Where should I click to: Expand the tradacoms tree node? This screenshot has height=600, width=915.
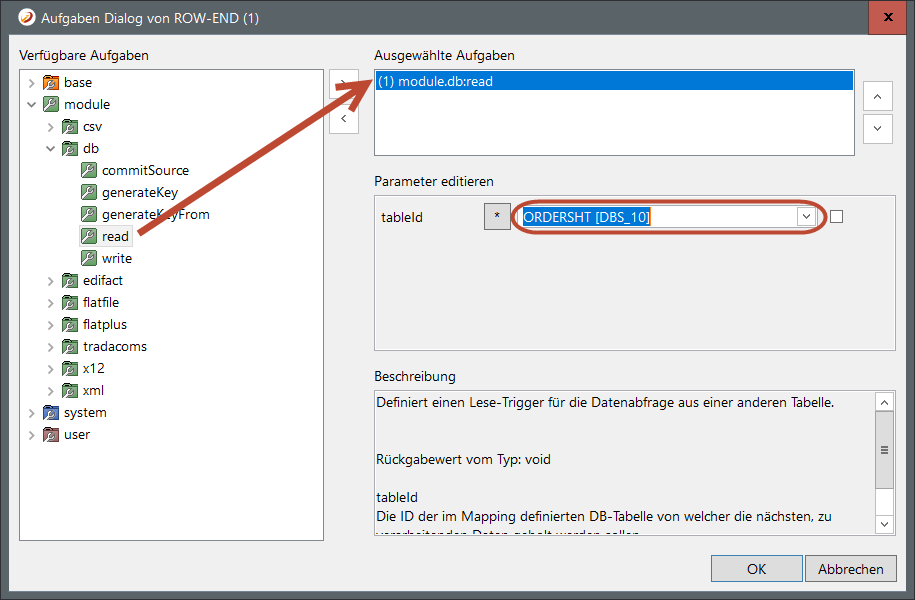pos(51,346)
